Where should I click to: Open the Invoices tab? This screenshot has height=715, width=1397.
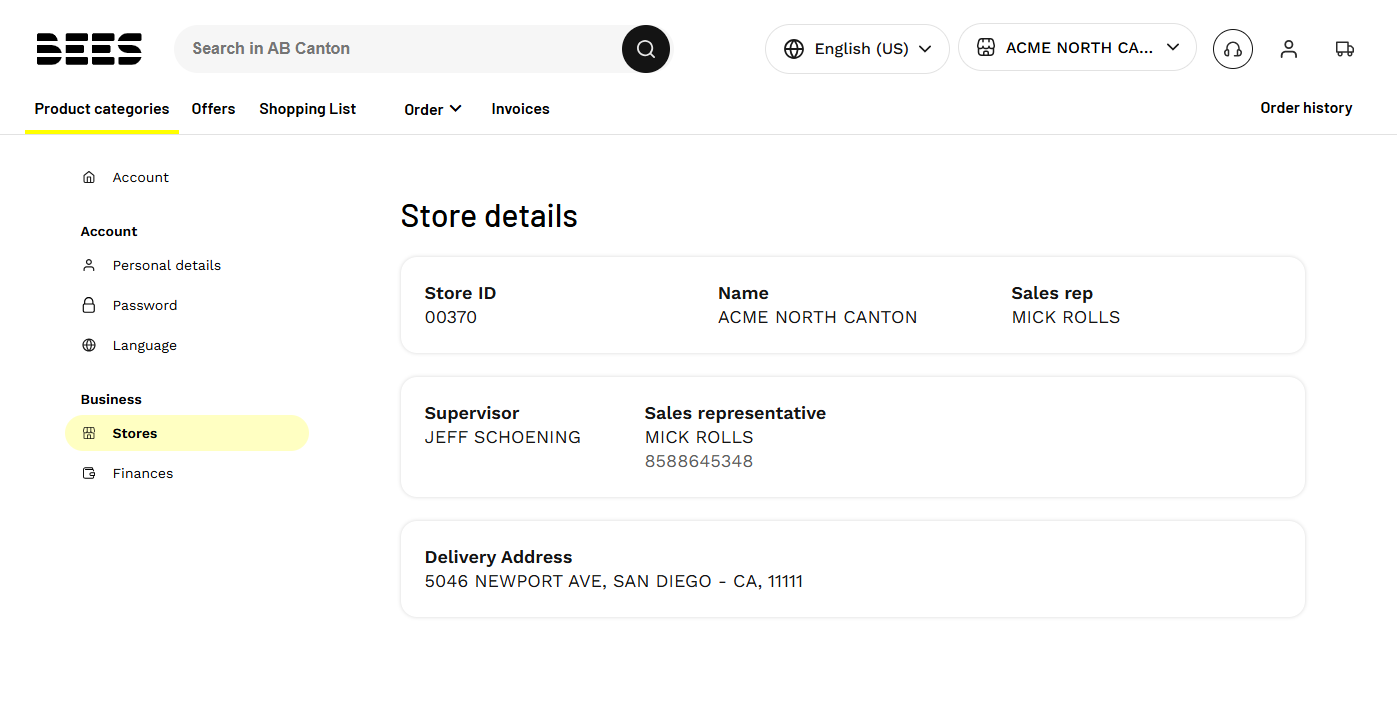[521, 109]
